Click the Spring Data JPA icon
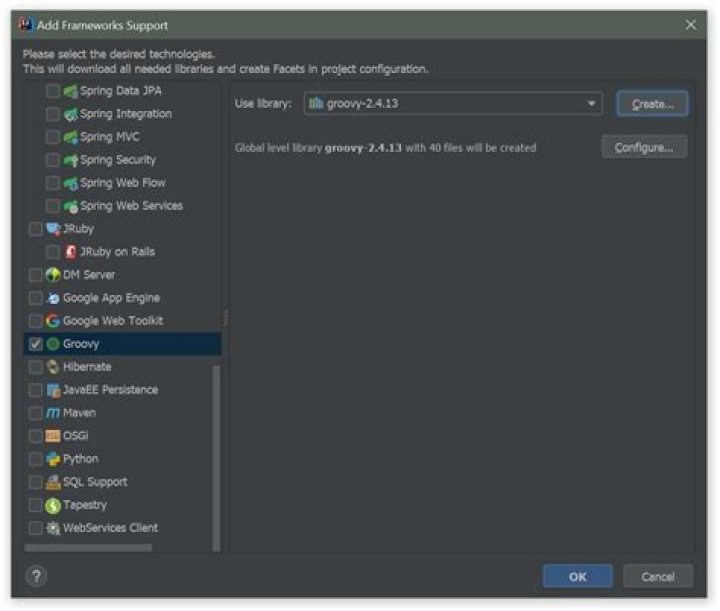This screenshot has width=720, height=611. [x=70, y=91]
